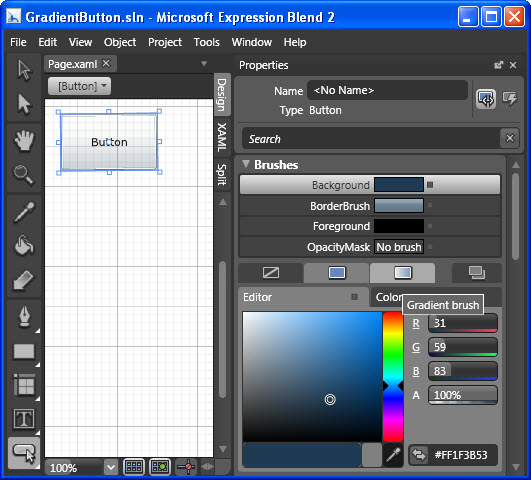The height and width of the screenshot is (480, 531).
Task: Select the Gradient brush tab
Action: (403, 273)
